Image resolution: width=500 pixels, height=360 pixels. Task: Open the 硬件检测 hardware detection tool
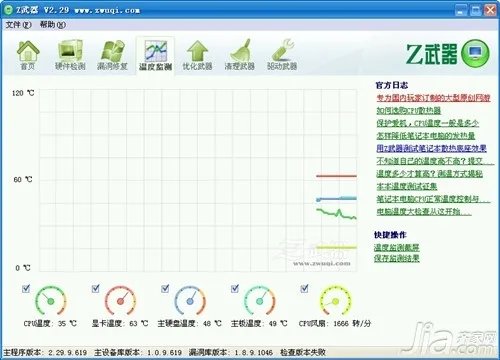70,55
